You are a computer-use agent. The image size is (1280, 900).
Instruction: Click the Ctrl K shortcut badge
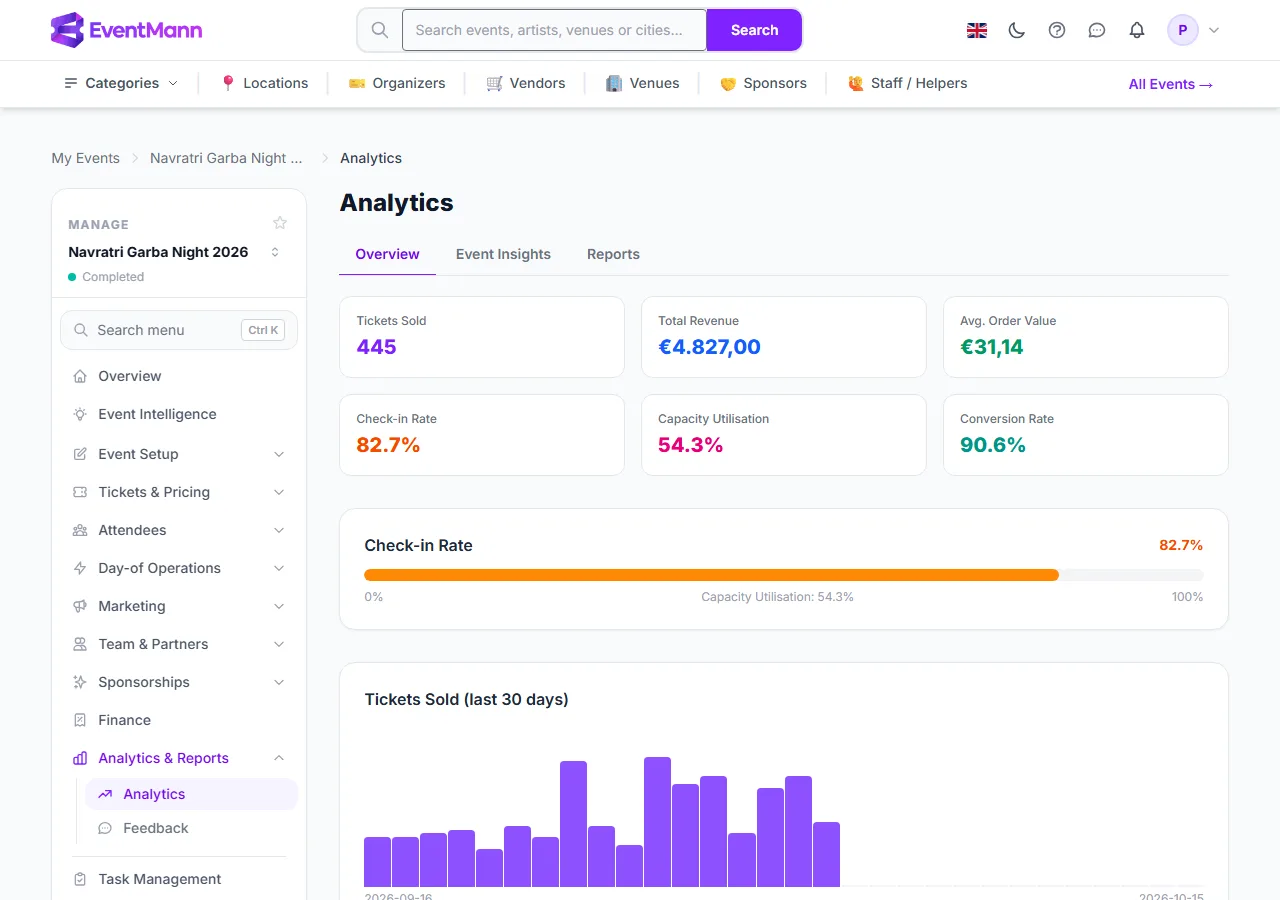[x=264, y=330]
